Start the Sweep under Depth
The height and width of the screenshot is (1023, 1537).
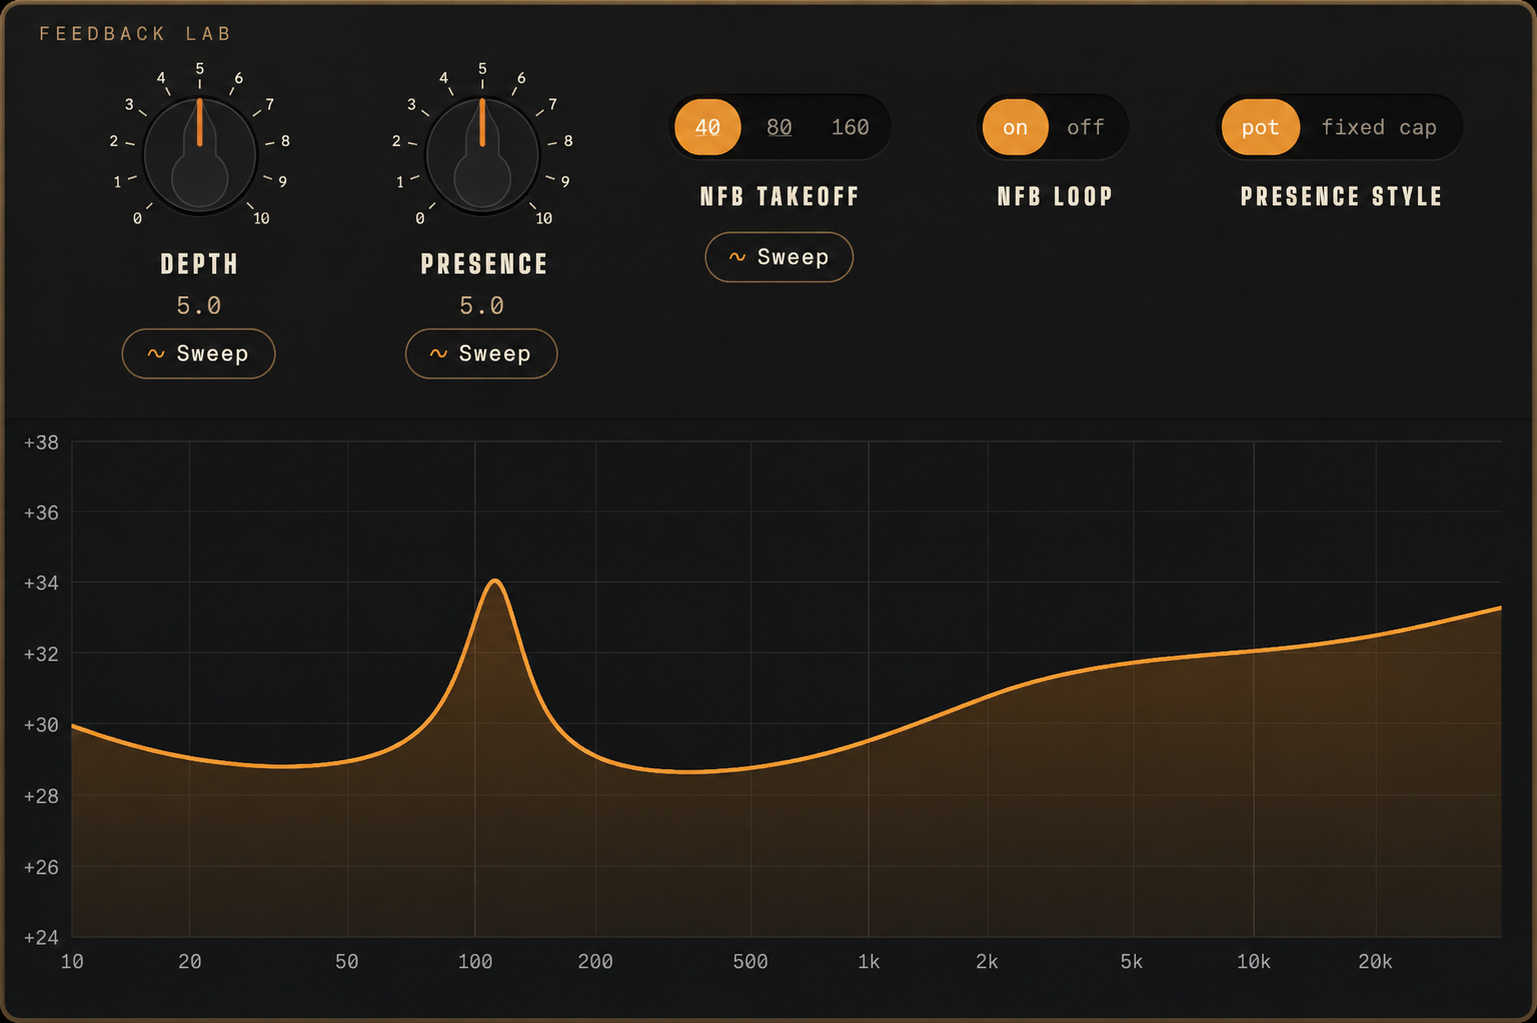tap(198, 354)
